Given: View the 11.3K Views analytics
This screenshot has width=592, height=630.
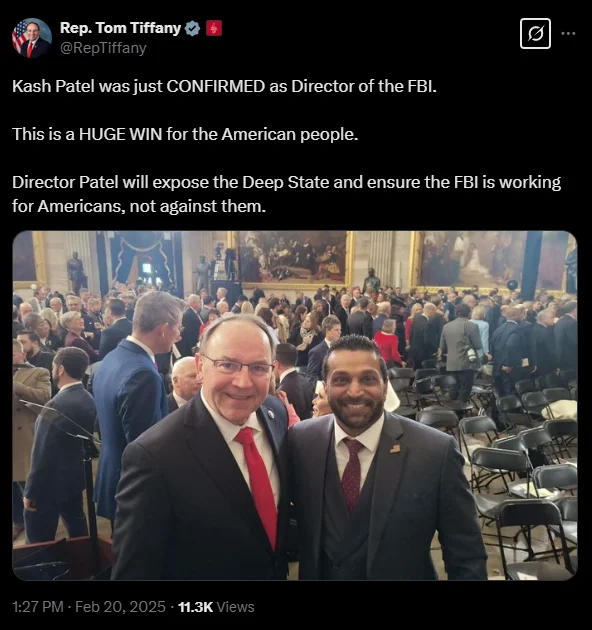Looking at the screenshot, I should click(x=216, y=606).
